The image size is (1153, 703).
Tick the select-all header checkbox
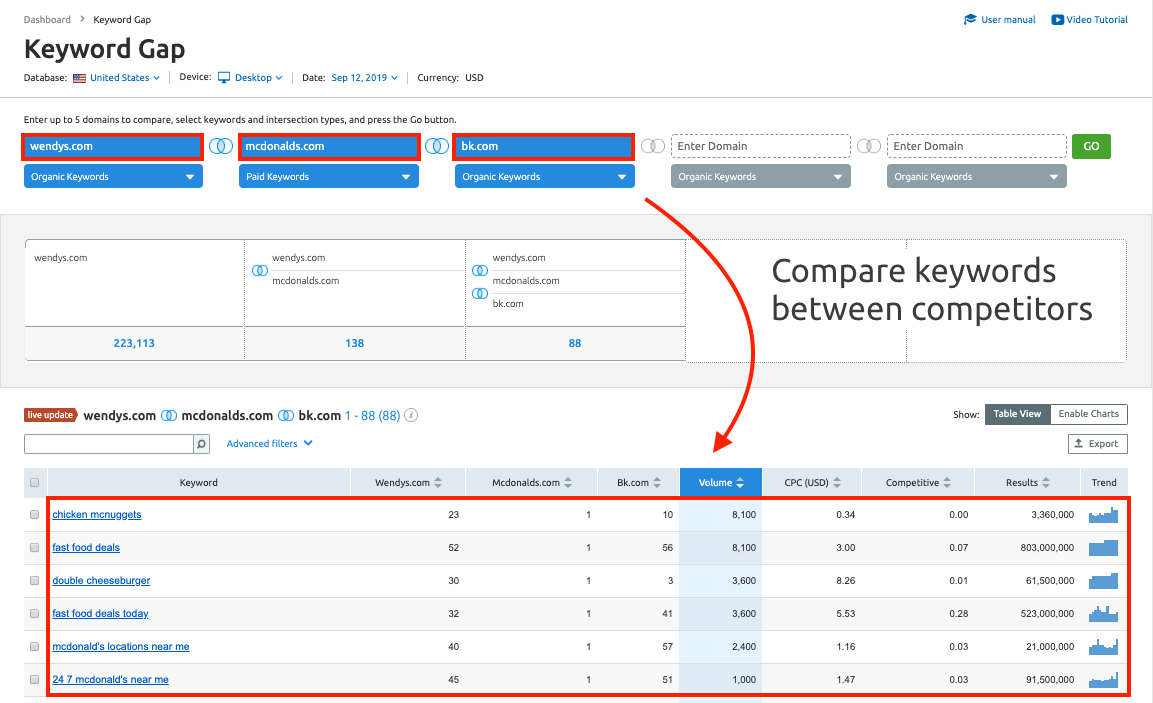coord(35,483)
